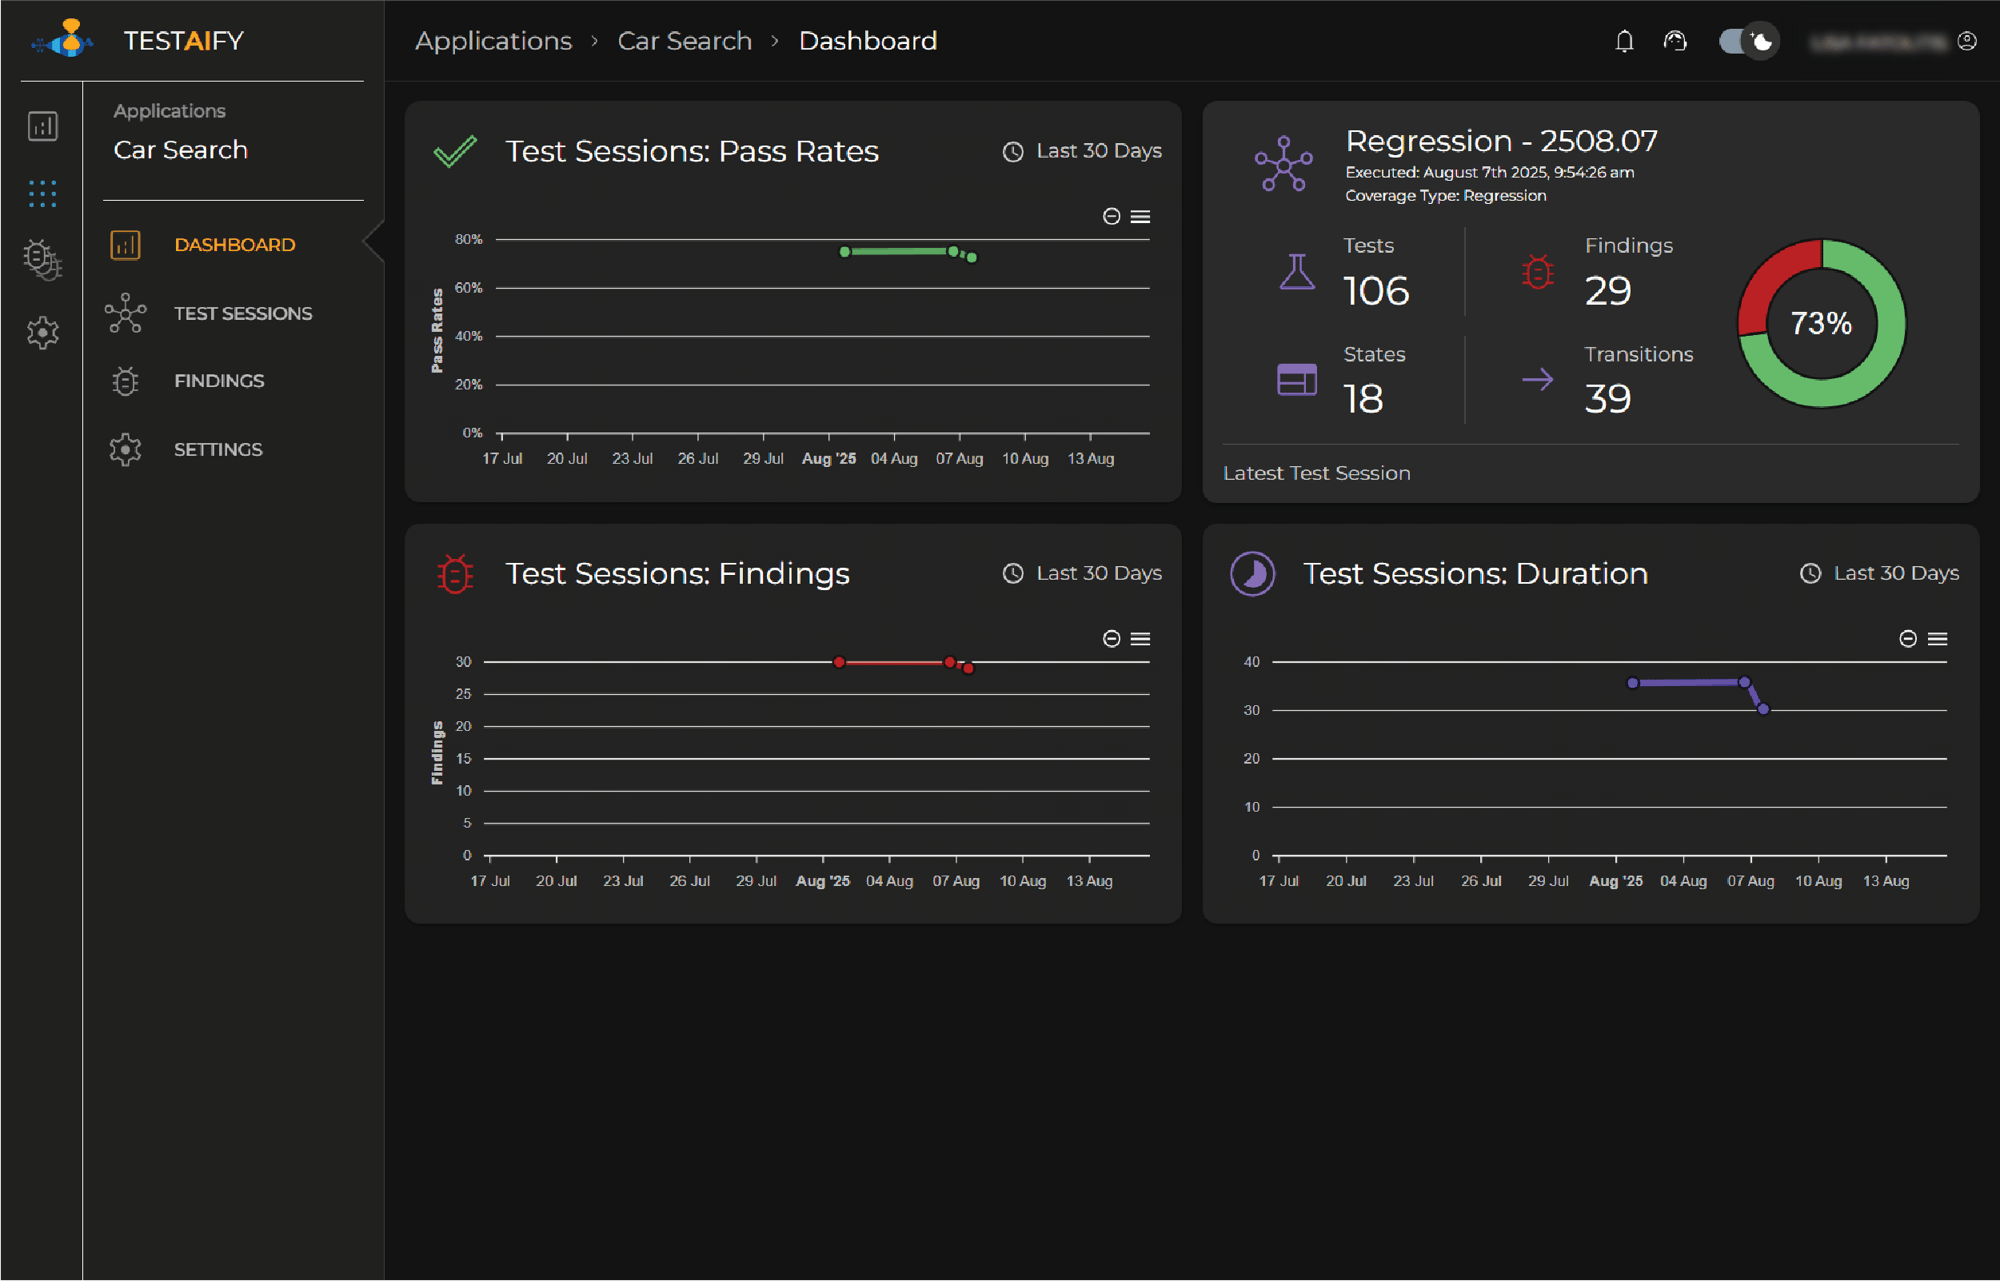Click the 73% pass rate donut chart
This screenshot has height=1281, width=2000.
[1822, 323]
